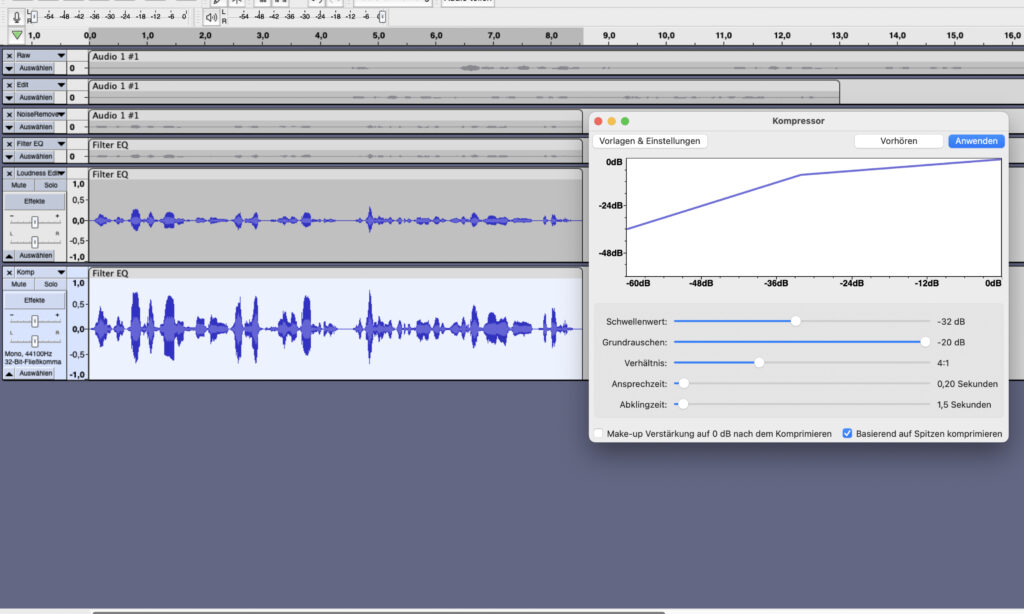Click the Komp track waveform
The width and height of the screenshot is (1024, 614).
pos(336,329)
